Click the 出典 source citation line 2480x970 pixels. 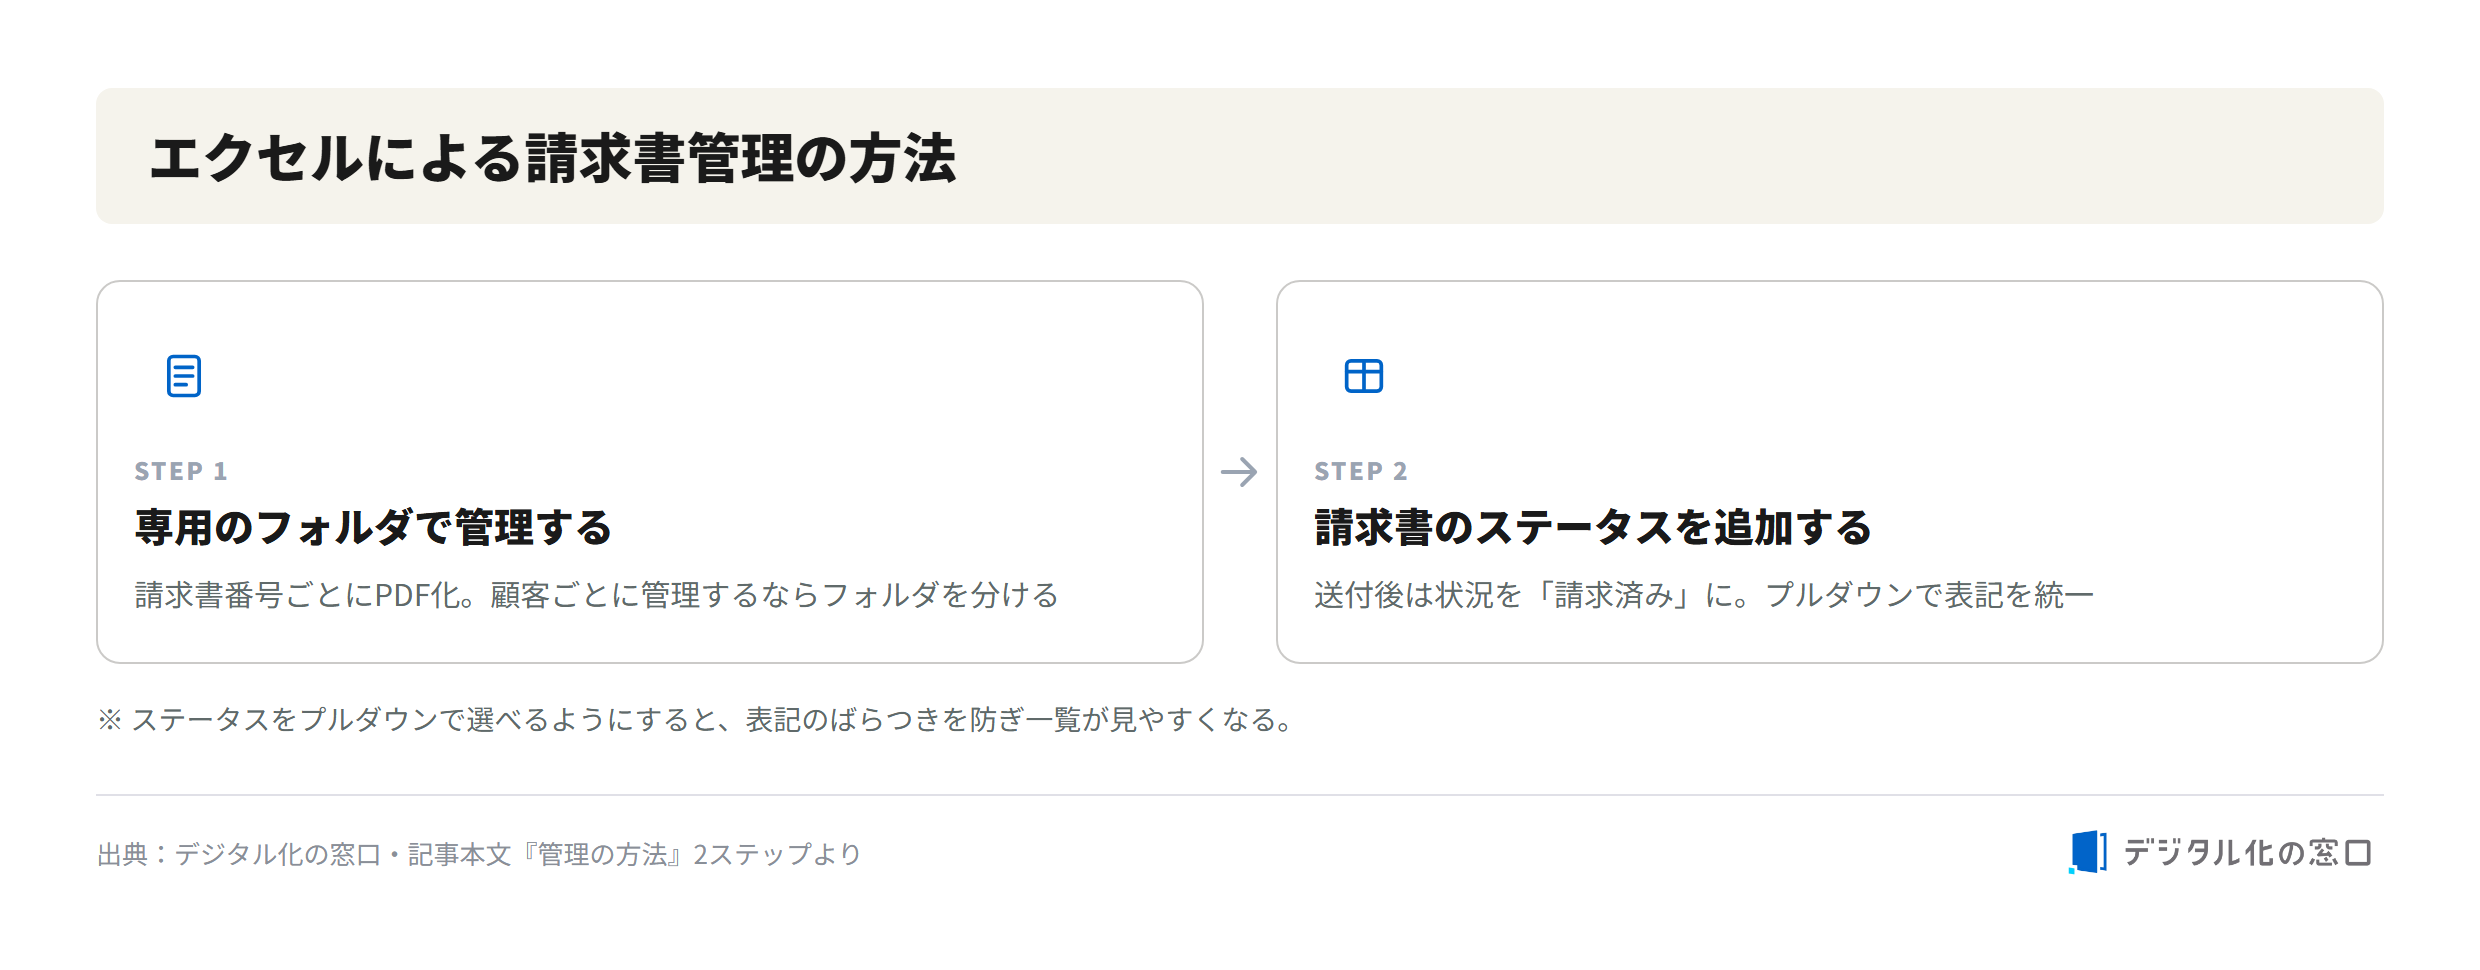pyautogui.click(x=479, y=854)
